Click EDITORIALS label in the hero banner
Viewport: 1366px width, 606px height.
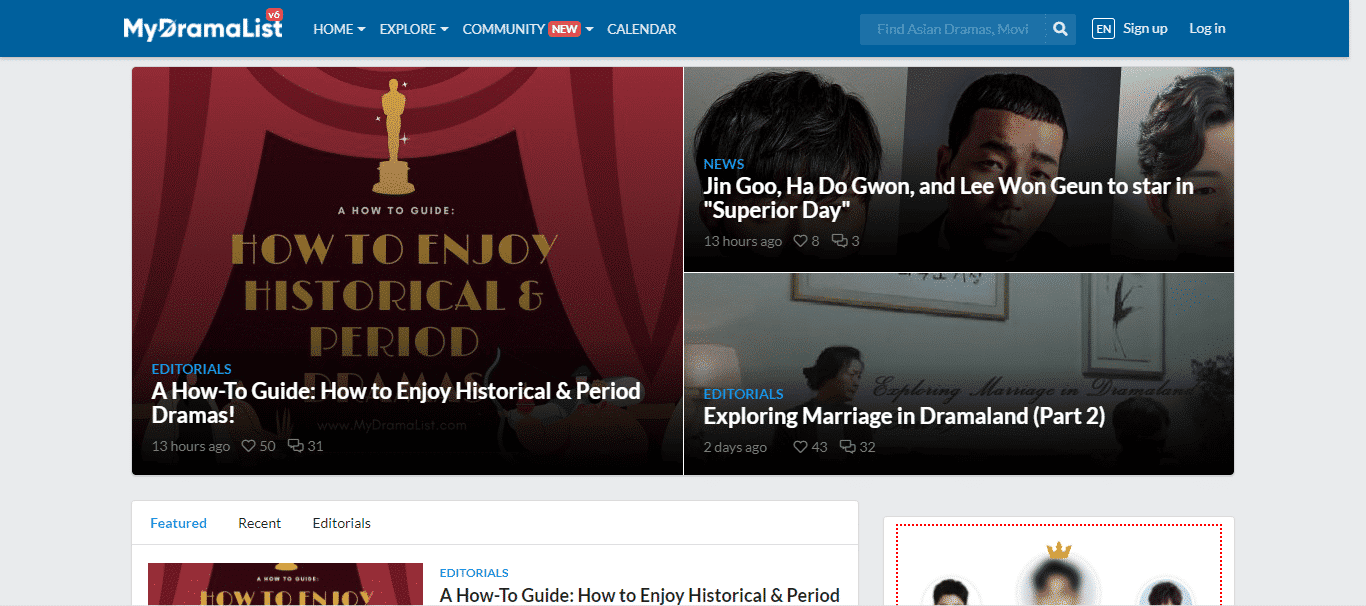click(x=191, y=369)
